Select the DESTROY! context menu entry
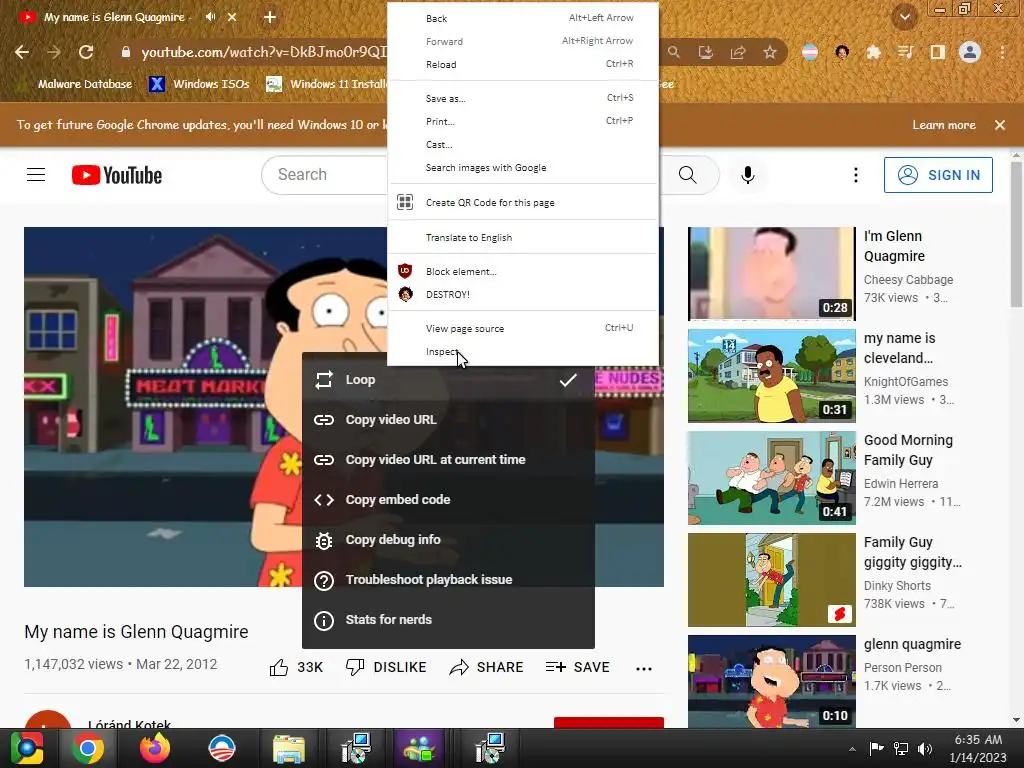The height and width of the screenshot is (768, 1024). (522, 295)
